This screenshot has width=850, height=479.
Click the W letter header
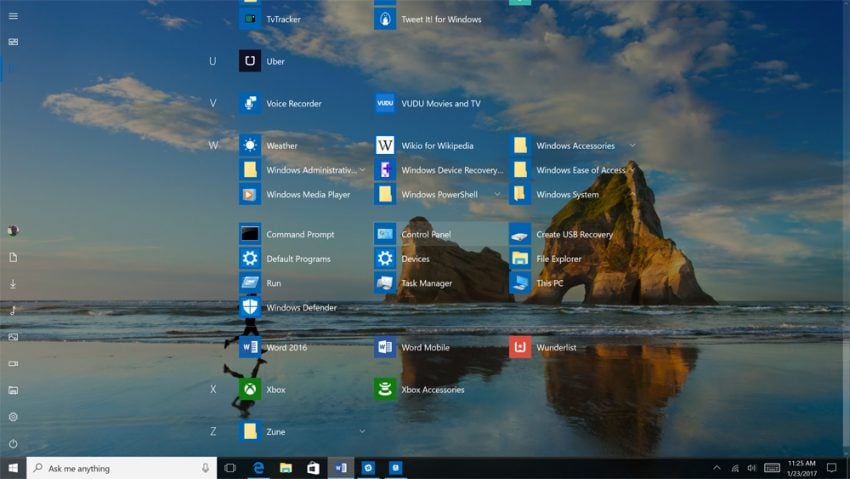click(213, 145)
